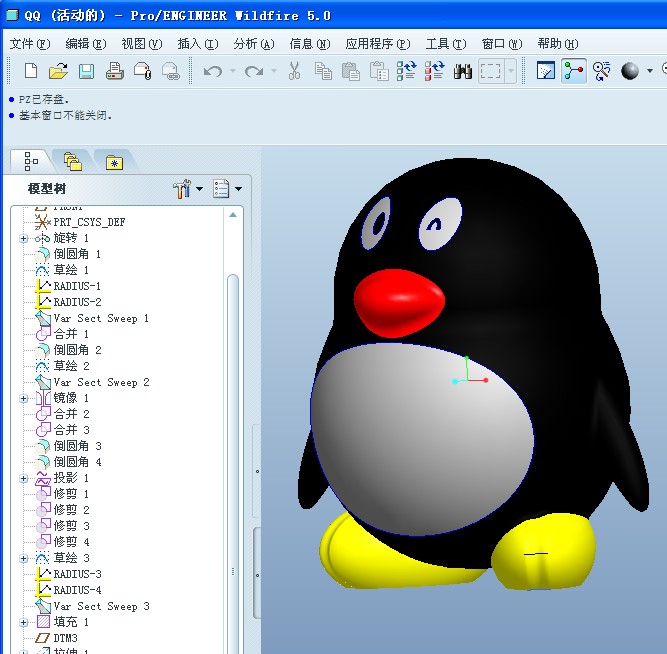The width and height of the screenshot is (667, 654).
Task: Click the orient mode icon
Action: coord(601,71)
